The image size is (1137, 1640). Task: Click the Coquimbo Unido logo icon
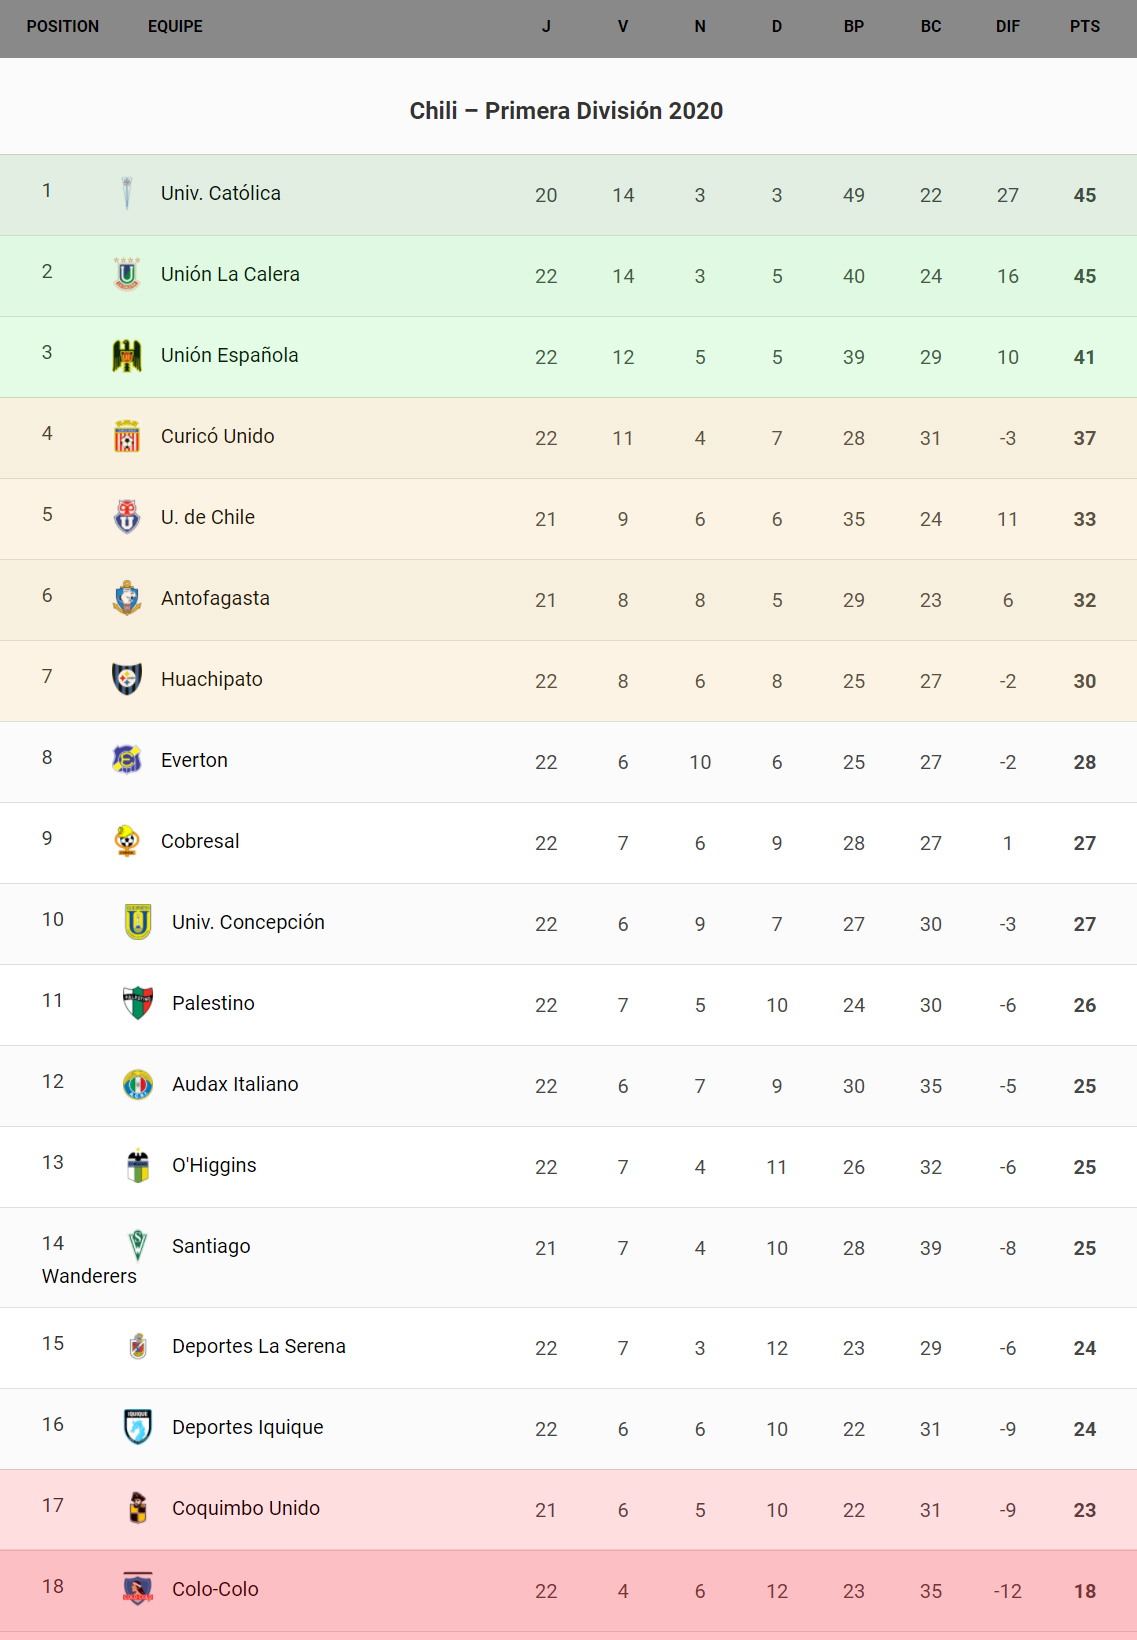point(138,1508)
